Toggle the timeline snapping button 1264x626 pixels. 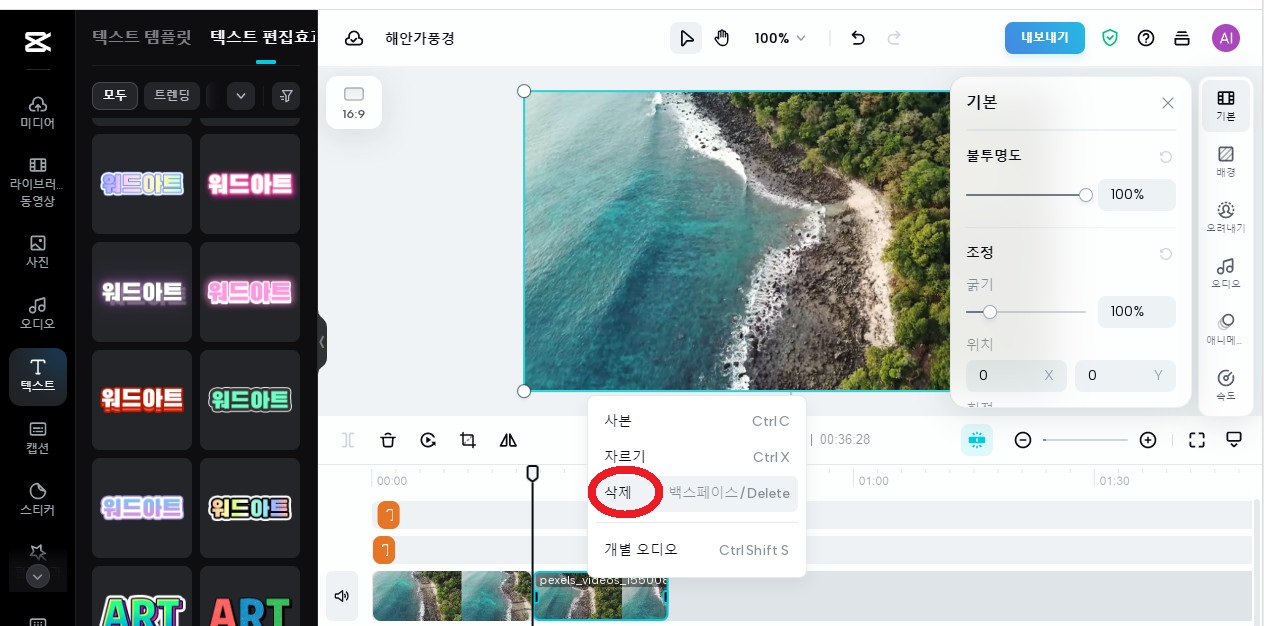pyautogui.click(x=977, y=440)
